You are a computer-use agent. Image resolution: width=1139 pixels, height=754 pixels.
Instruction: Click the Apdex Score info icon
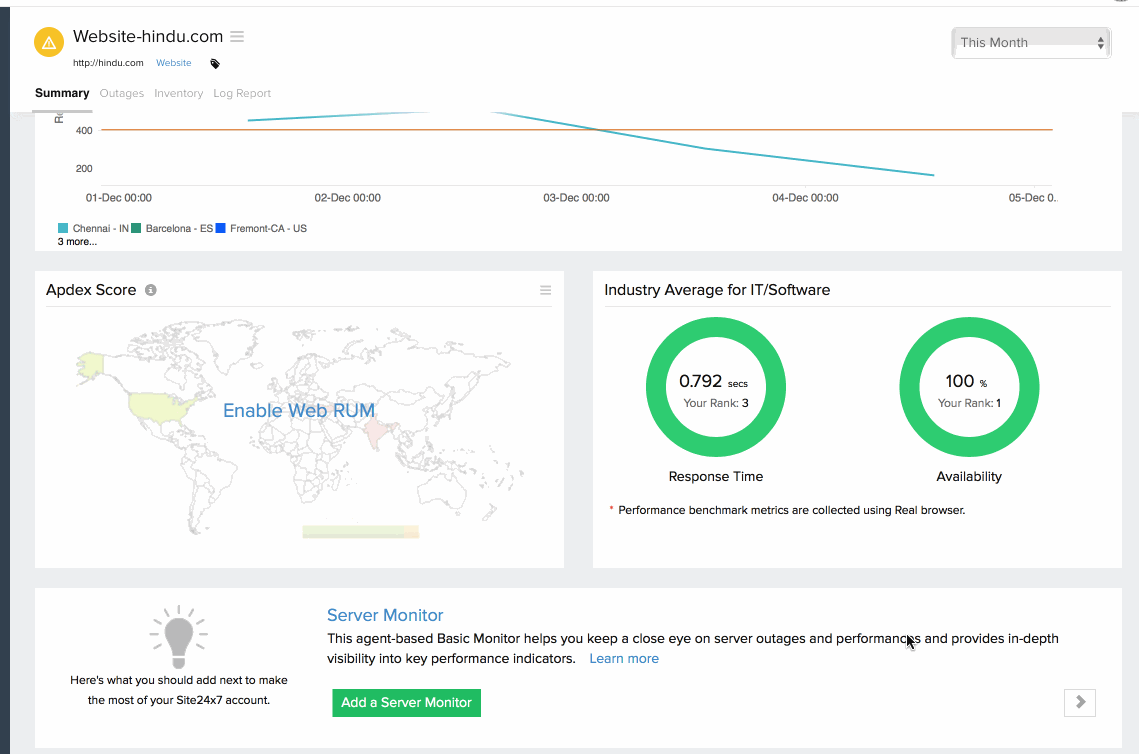151,290
